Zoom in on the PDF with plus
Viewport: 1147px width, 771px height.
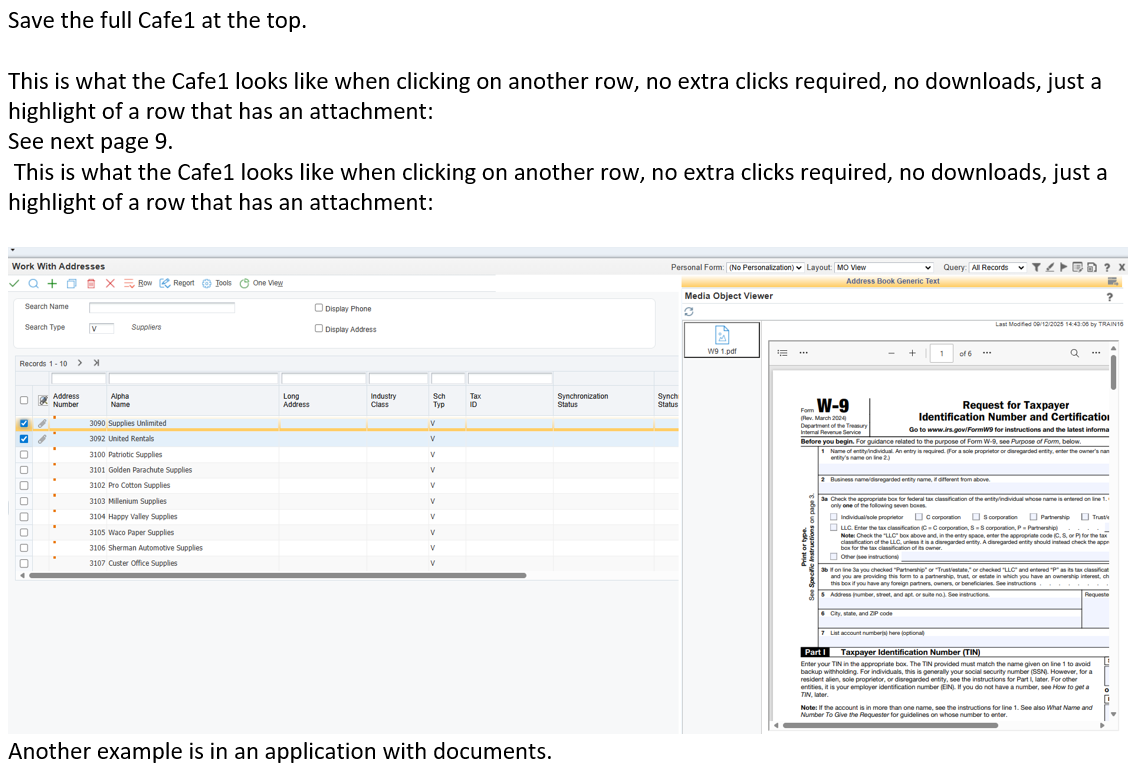coord(912,353)
